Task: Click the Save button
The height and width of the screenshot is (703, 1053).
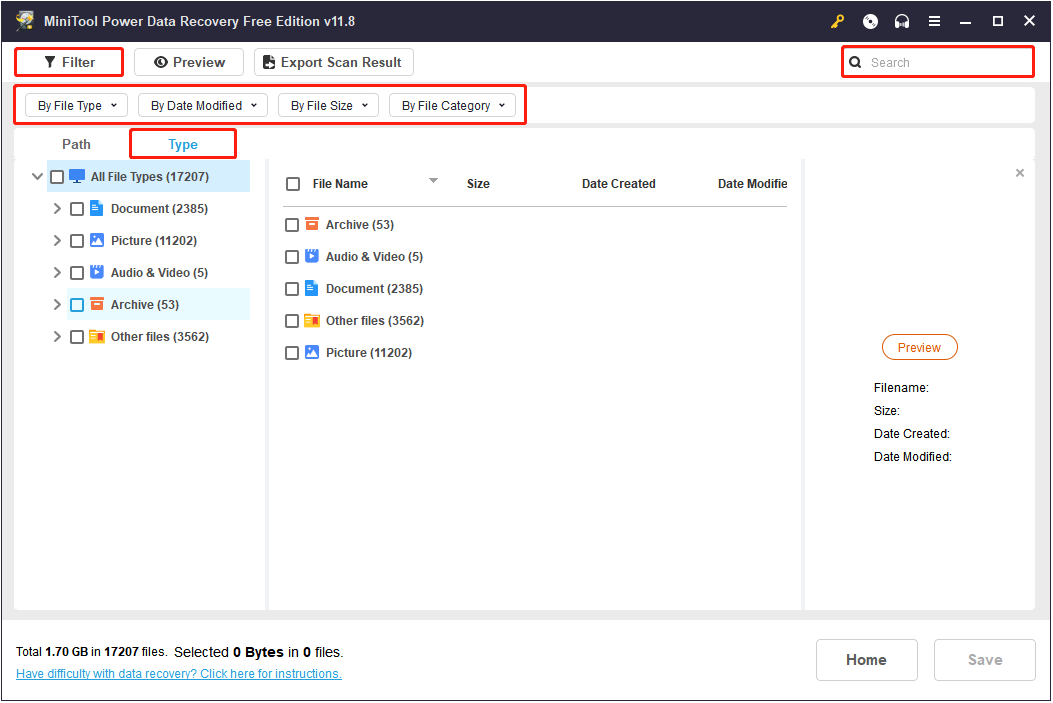Action: (985, 660)
